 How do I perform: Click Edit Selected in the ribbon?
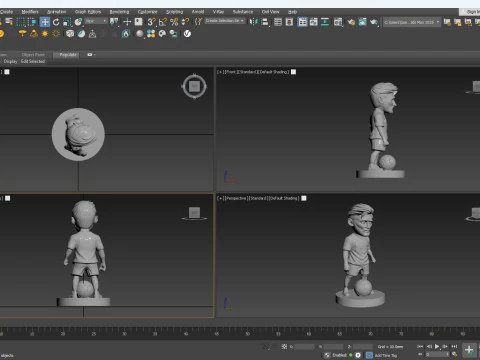pos(33,61)
